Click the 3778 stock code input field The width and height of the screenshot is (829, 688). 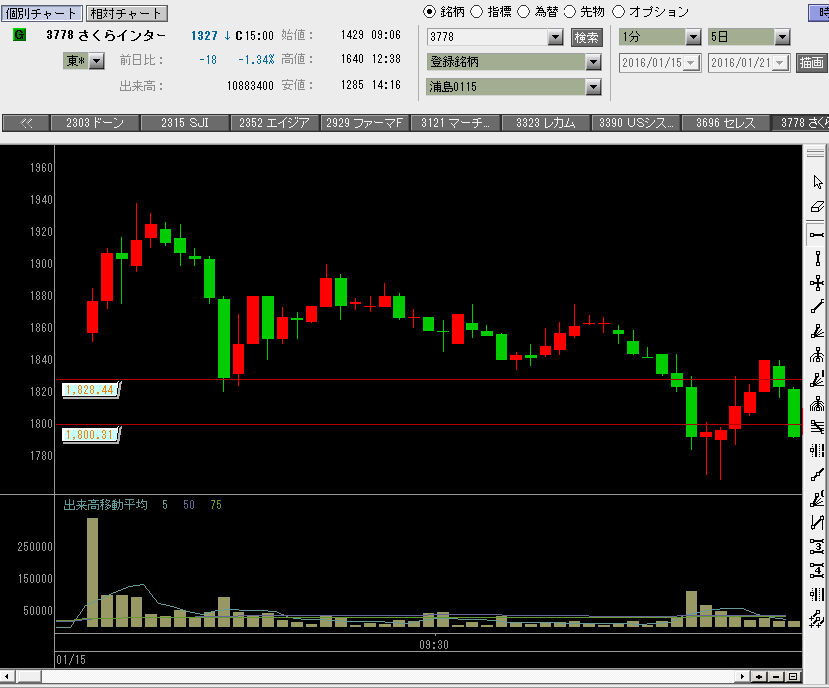[x=488, y=37]
